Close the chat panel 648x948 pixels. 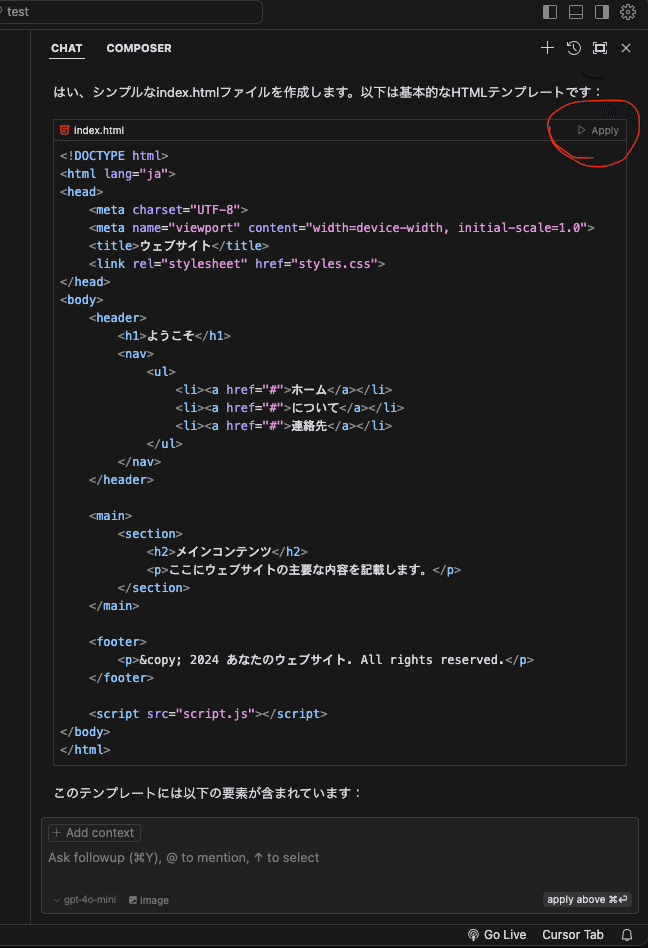[626, 48]
